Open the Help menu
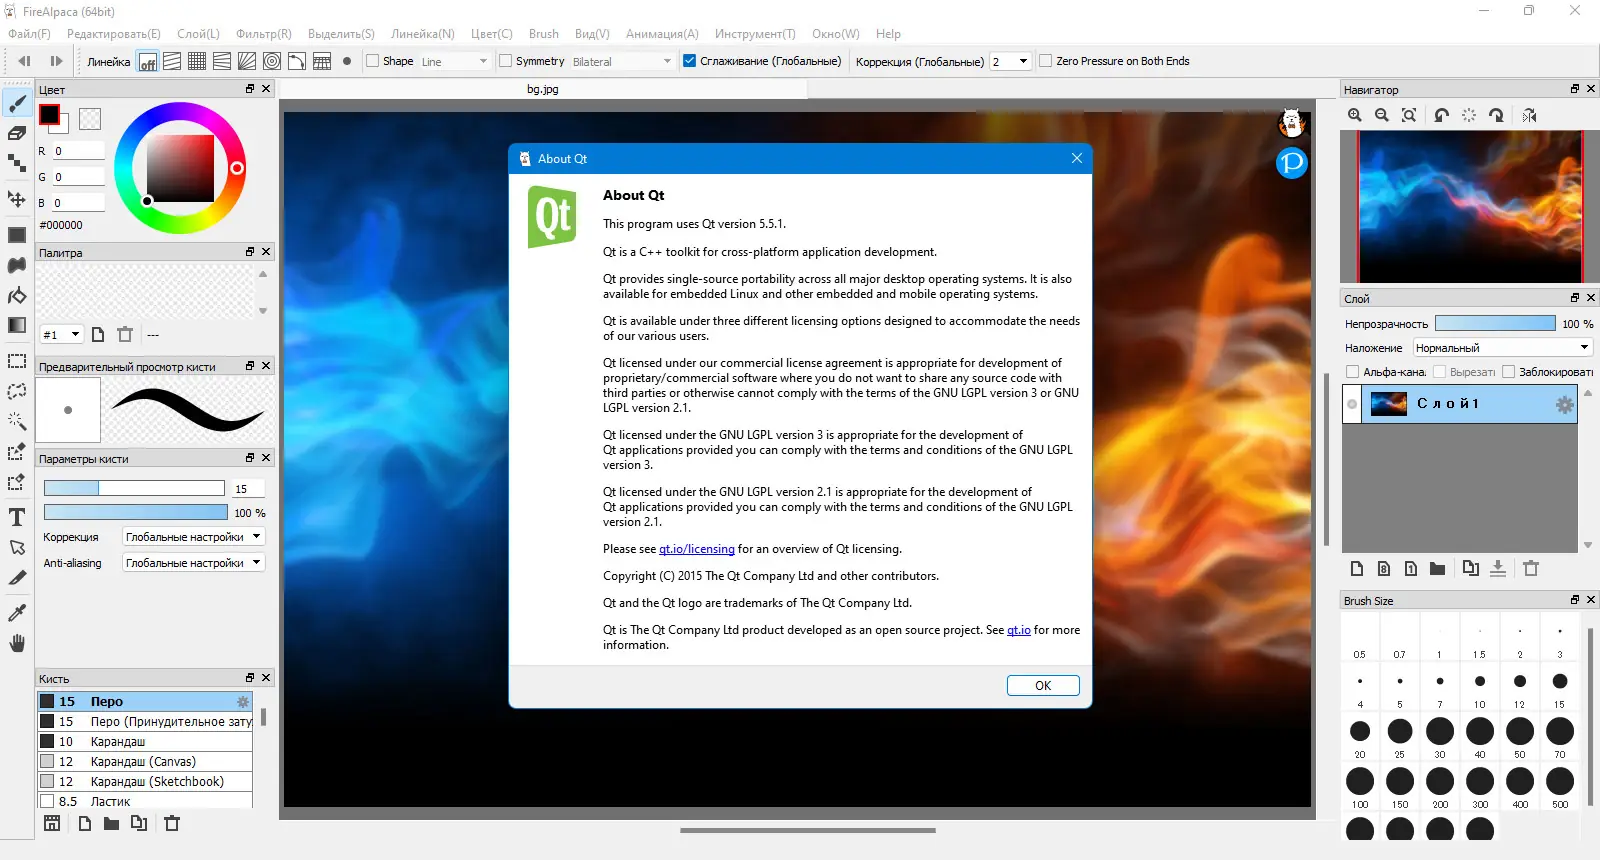The height and width of the screenshot is (860, 1600). click(888, 34)
